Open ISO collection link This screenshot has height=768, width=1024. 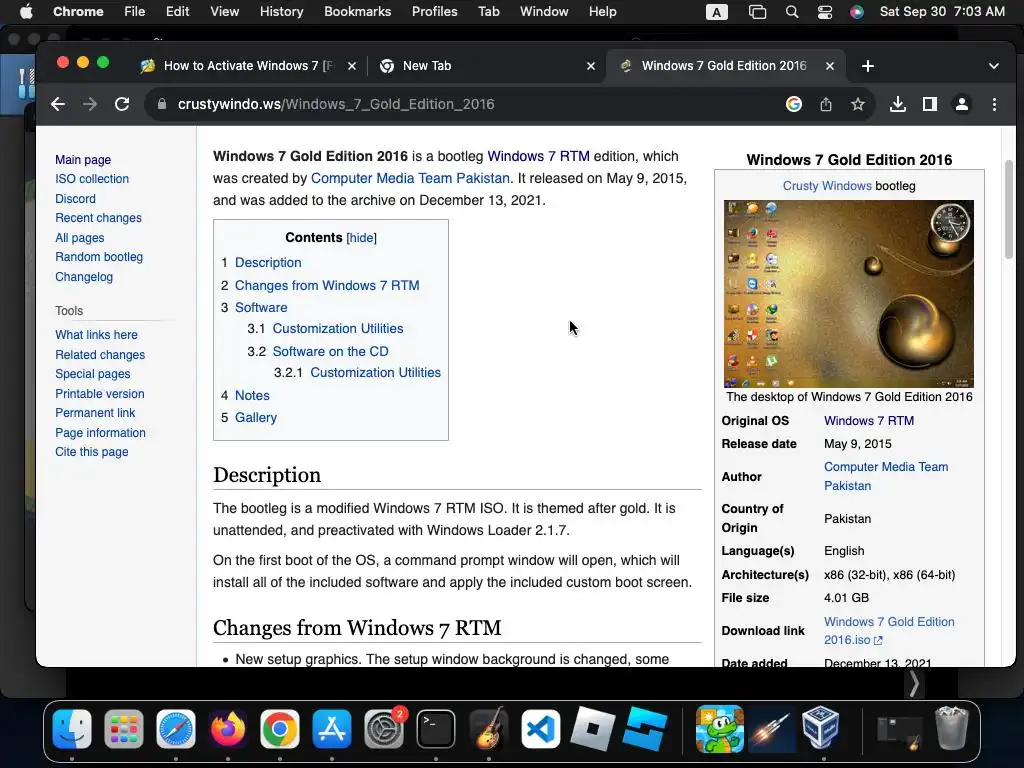tap(92, 179)
